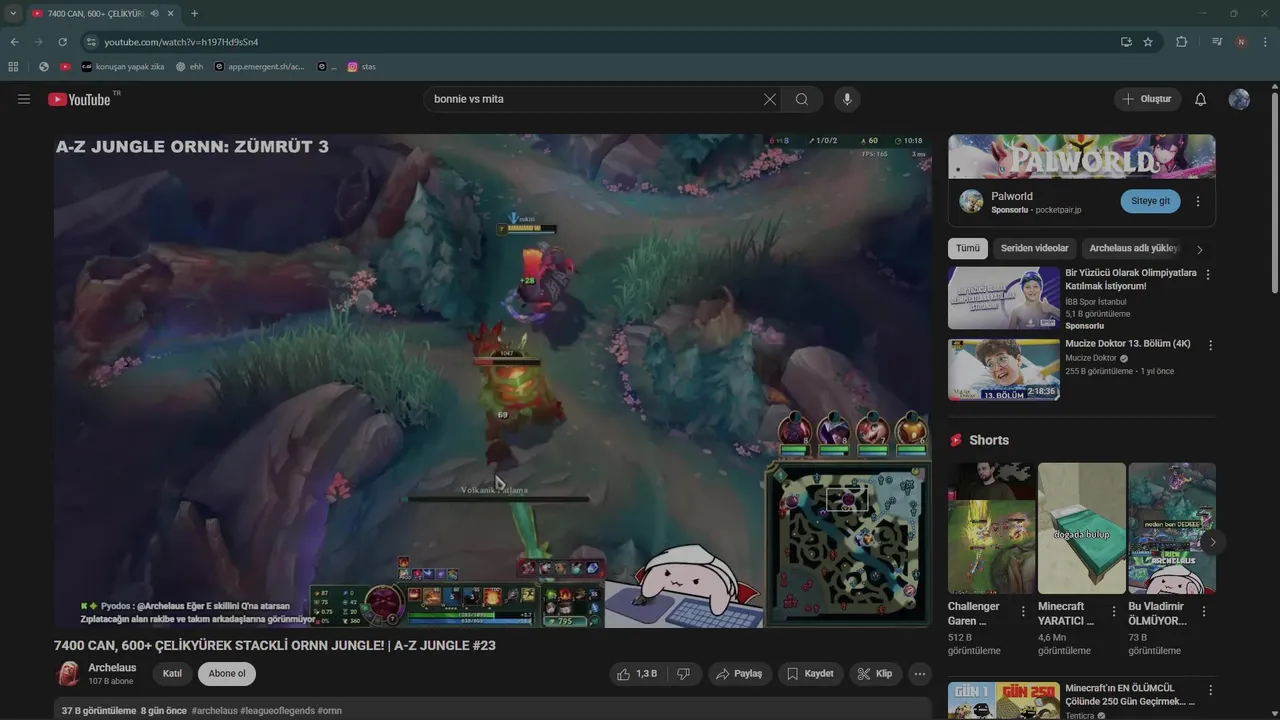Screen dimensions: 1280x720
Task: Open the Chrome extensions puzzle icon
Action: click(1181, 42)
